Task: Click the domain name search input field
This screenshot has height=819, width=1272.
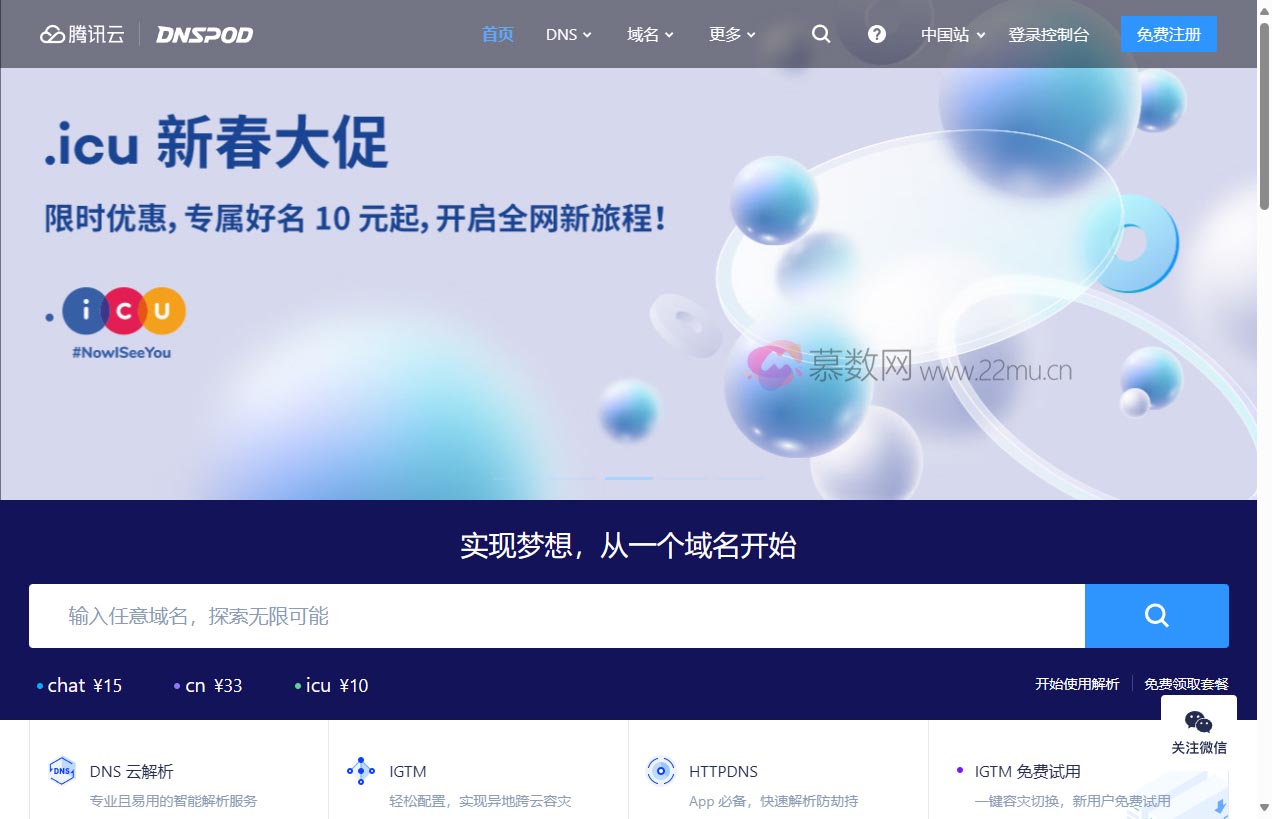Action: [x=556, y=616]
